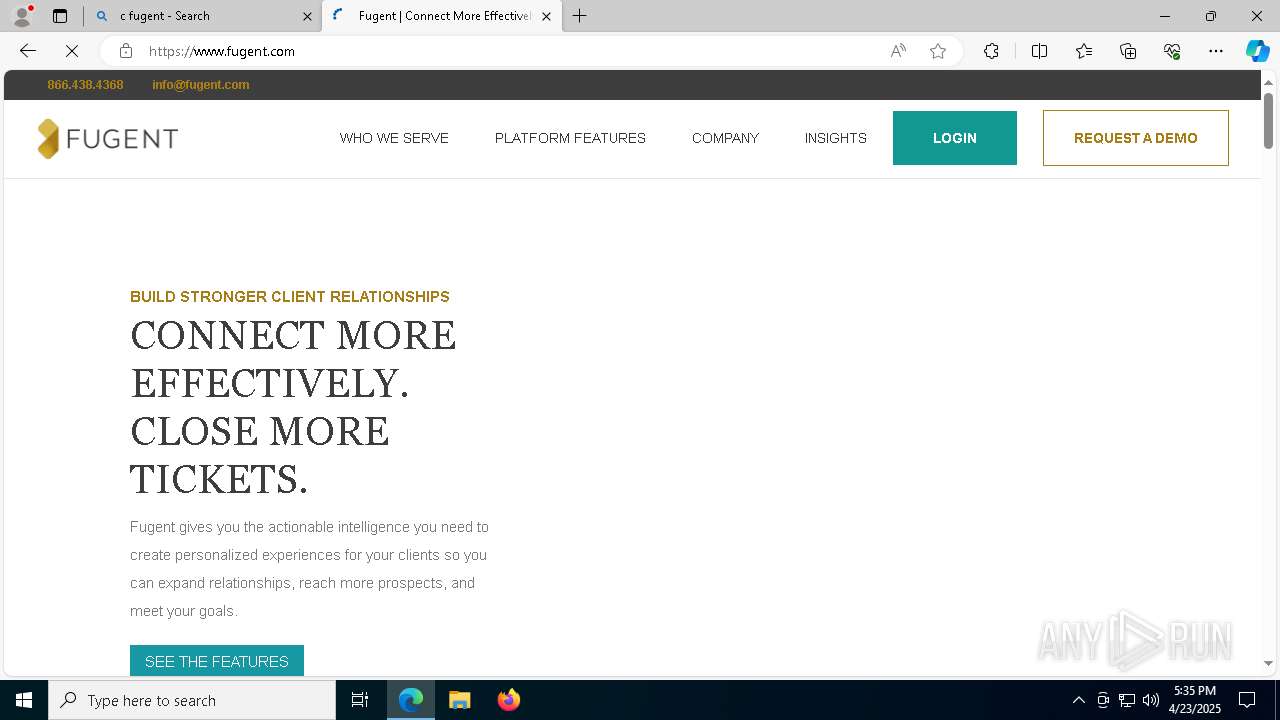Open Edge Settings and more menu
This screenshot has height=720, width=1280.
click(x=1216, y=51)
